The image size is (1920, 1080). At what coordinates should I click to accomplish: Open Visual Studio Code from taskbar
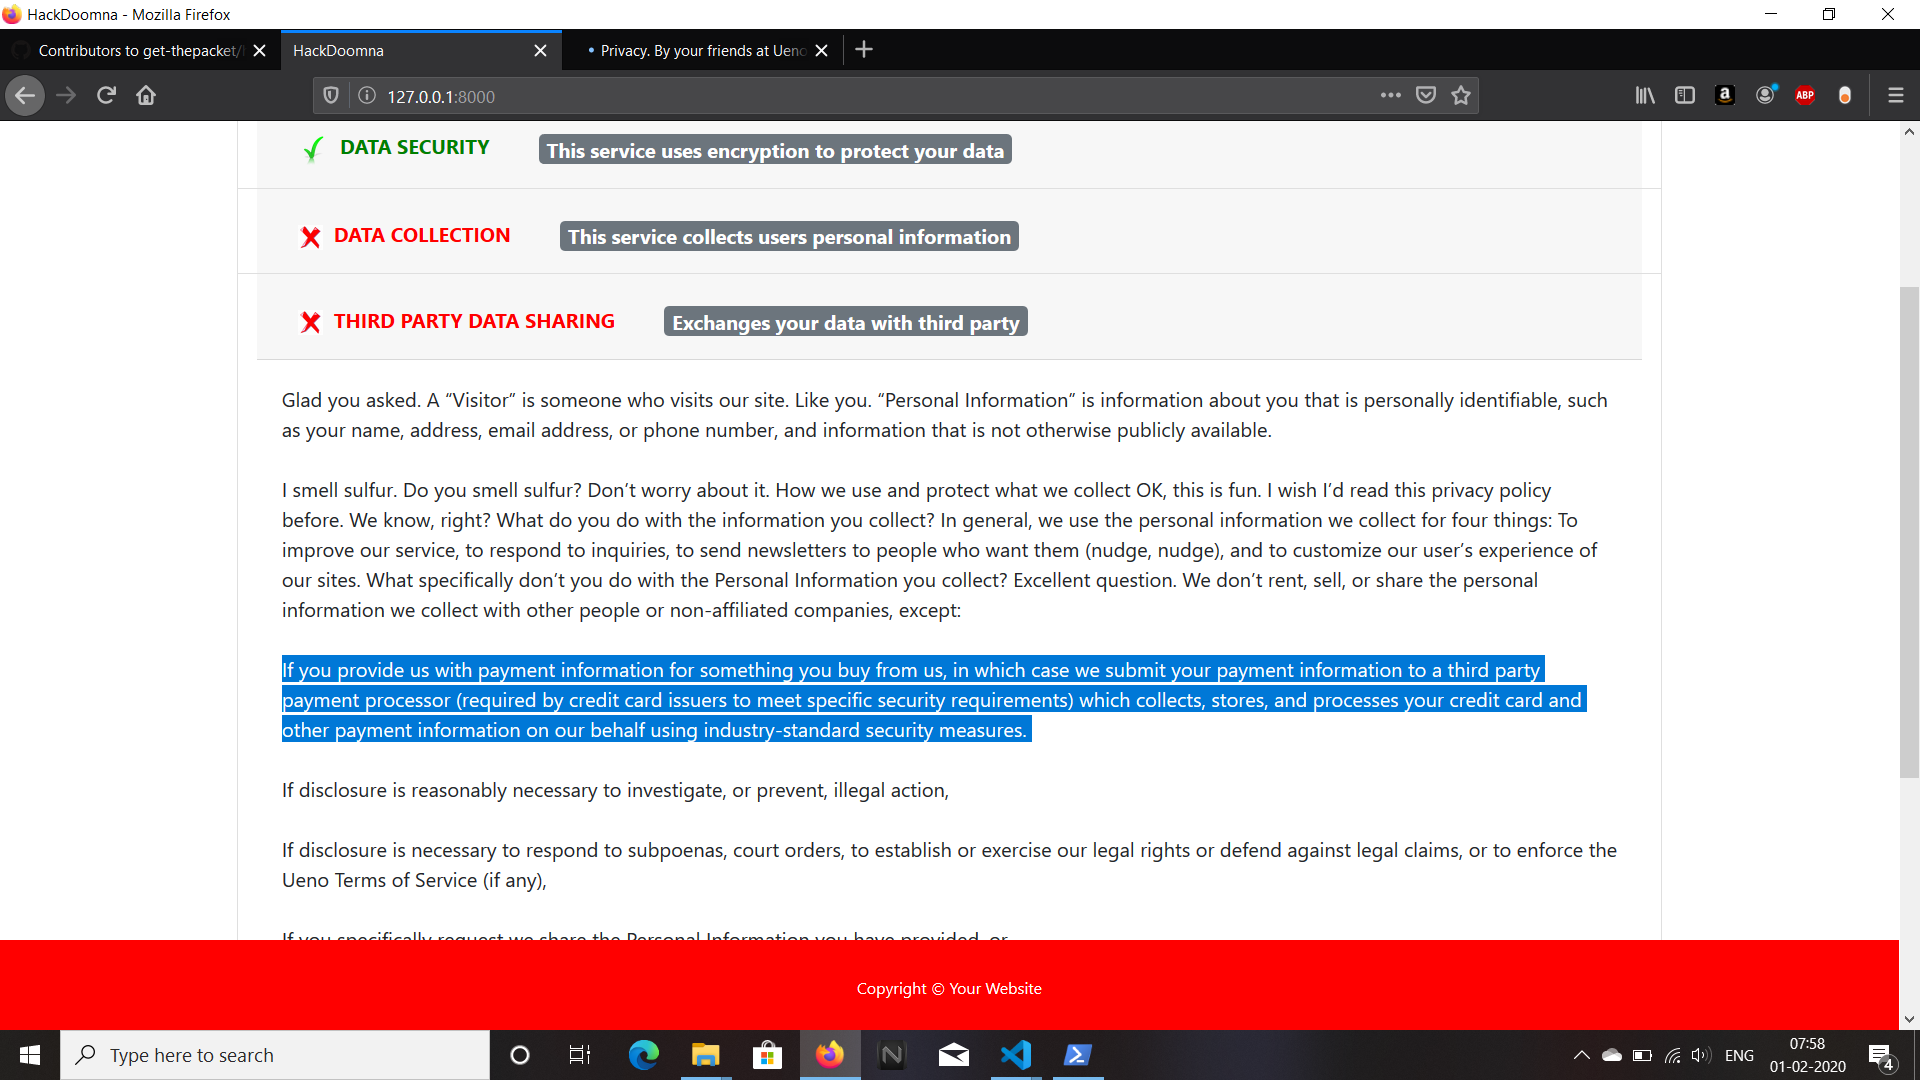[x=1016, y=1055]
